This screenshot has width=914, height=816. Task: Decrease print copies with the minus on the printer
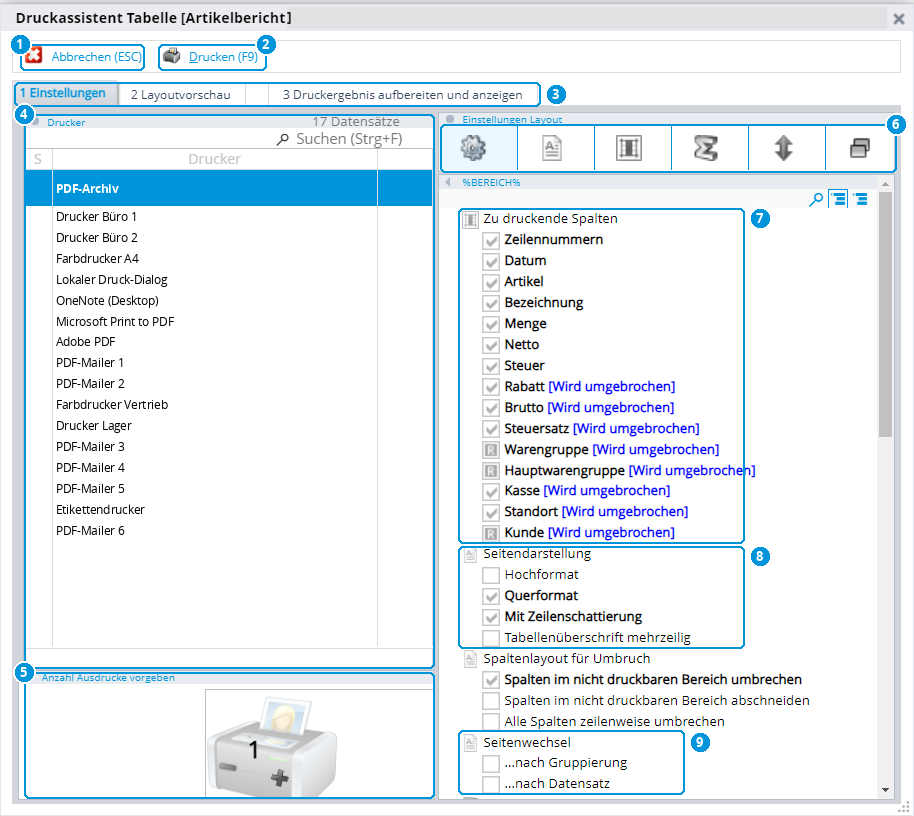pos(227,767)
